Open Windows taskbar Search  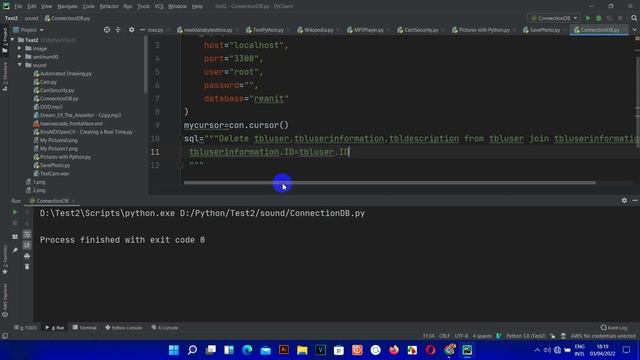point(192,350)
